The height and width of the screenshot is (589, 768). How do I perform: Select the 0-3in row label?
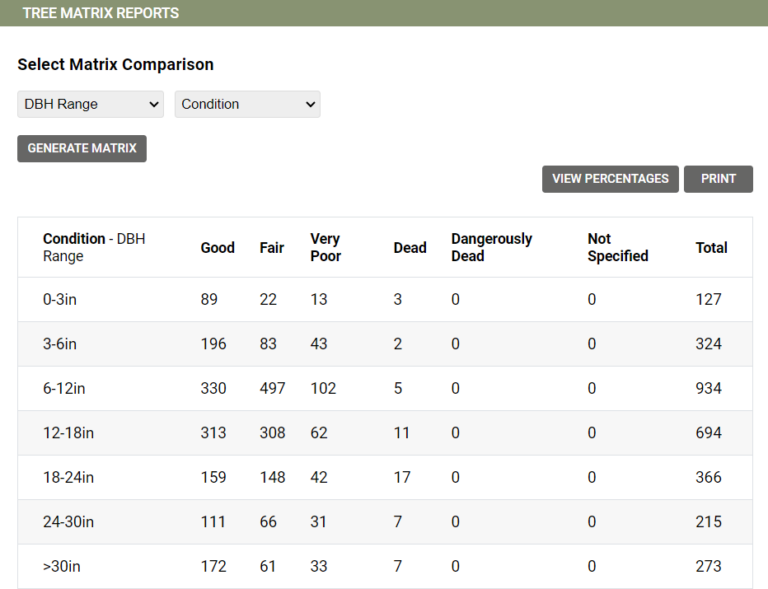click(x=61, y=299)
